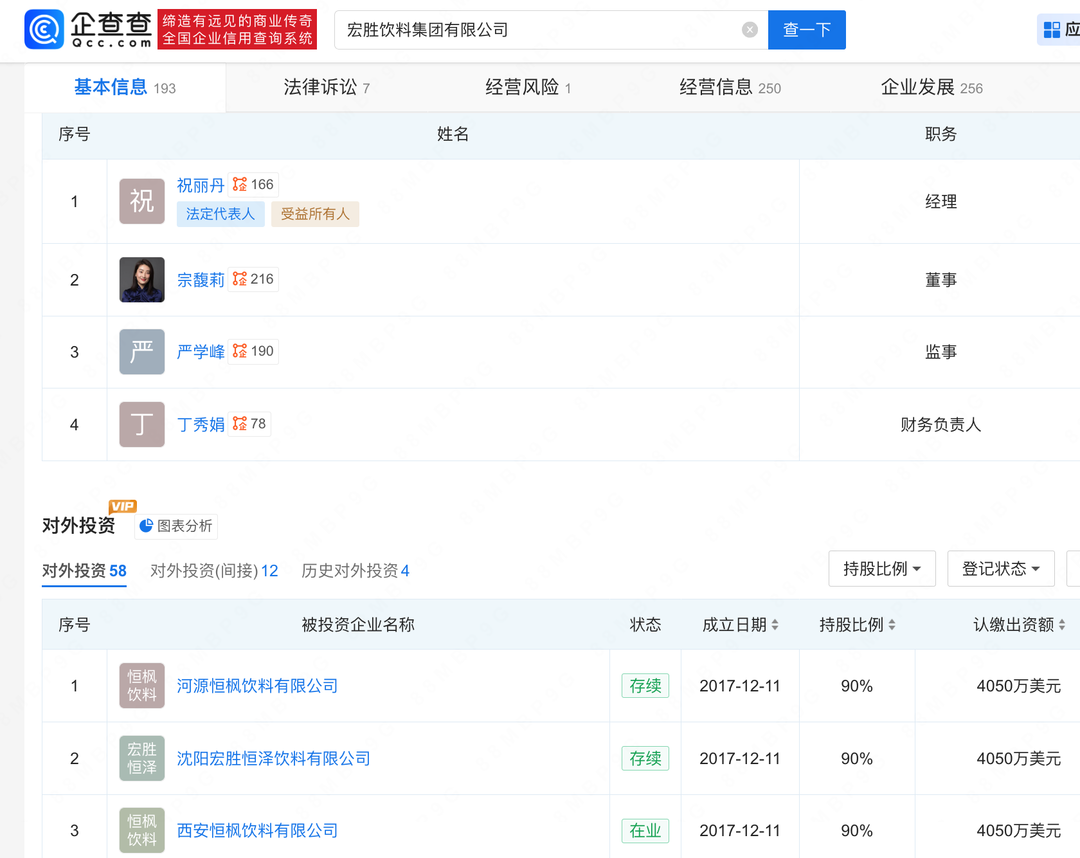The height and width of the screenshot is (858, 1080).
Task: Click the apps grid icon at top right
Action: pyautogui.click(x=1052, y=30)
